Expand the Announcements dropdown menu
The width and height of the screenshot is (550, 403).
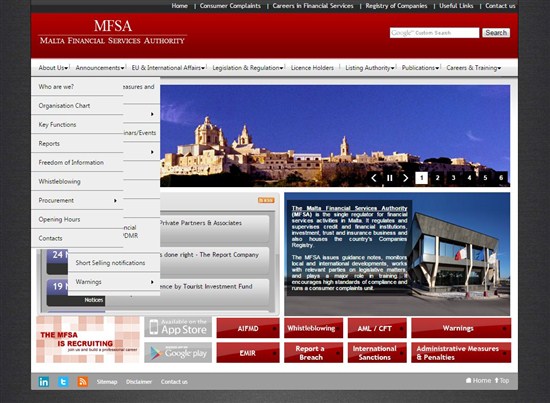click(x=100, y=68)
